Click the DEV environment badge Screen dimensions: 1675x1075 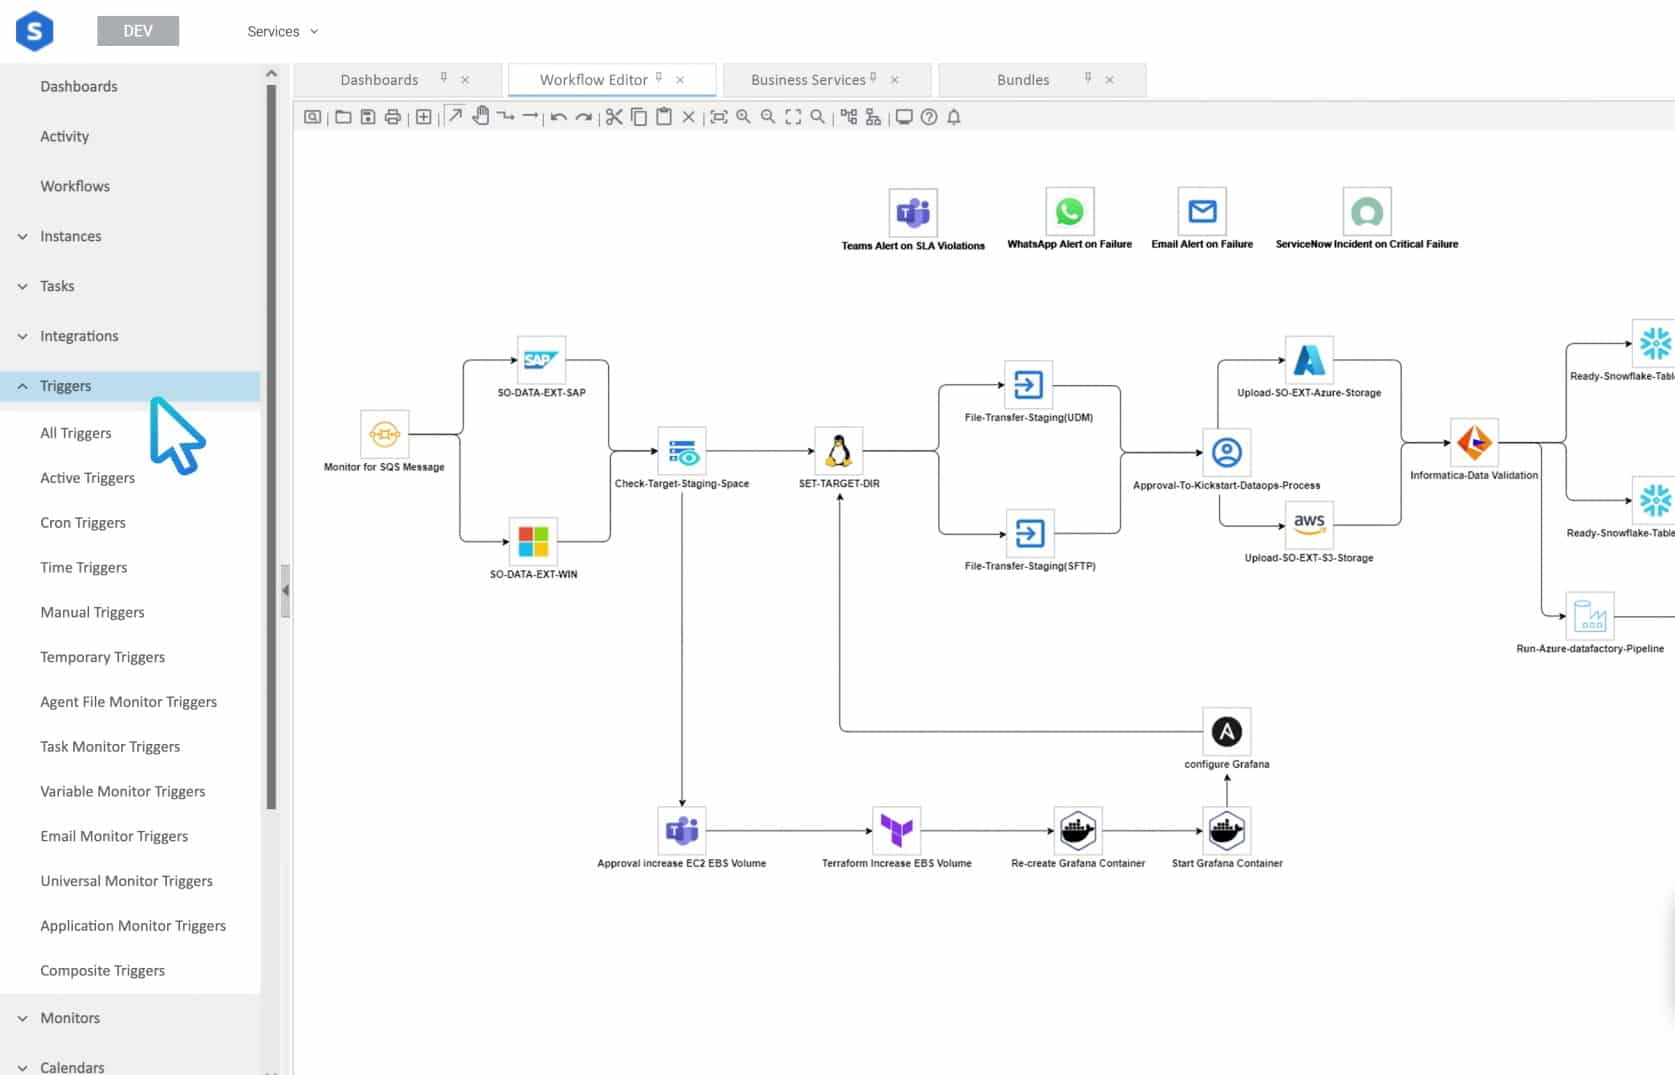[138, 31]
